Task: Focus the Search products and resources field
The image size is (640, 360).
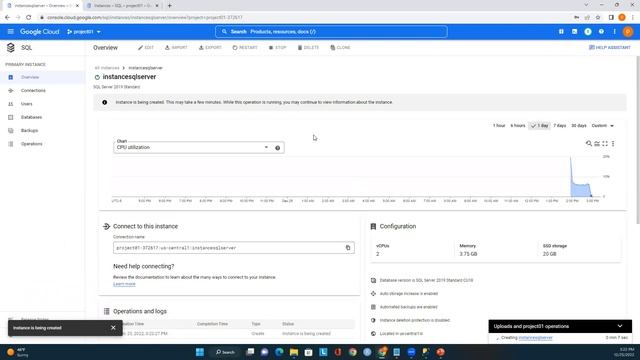Action: tap(331, 31)
